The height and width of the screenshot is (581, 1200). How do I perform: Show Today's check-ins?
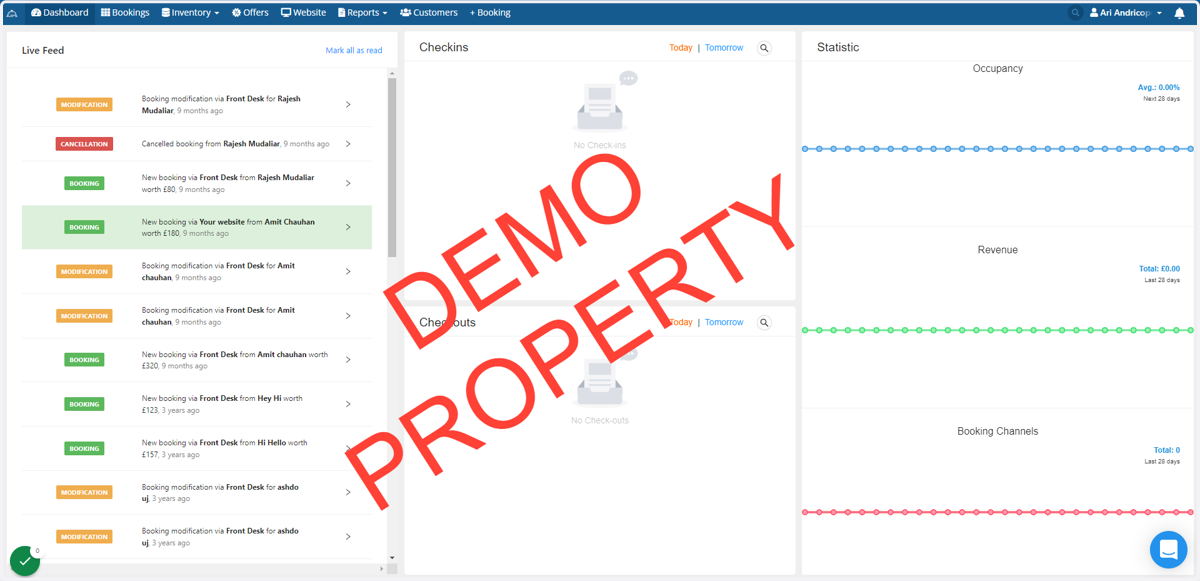coord(680,48)
